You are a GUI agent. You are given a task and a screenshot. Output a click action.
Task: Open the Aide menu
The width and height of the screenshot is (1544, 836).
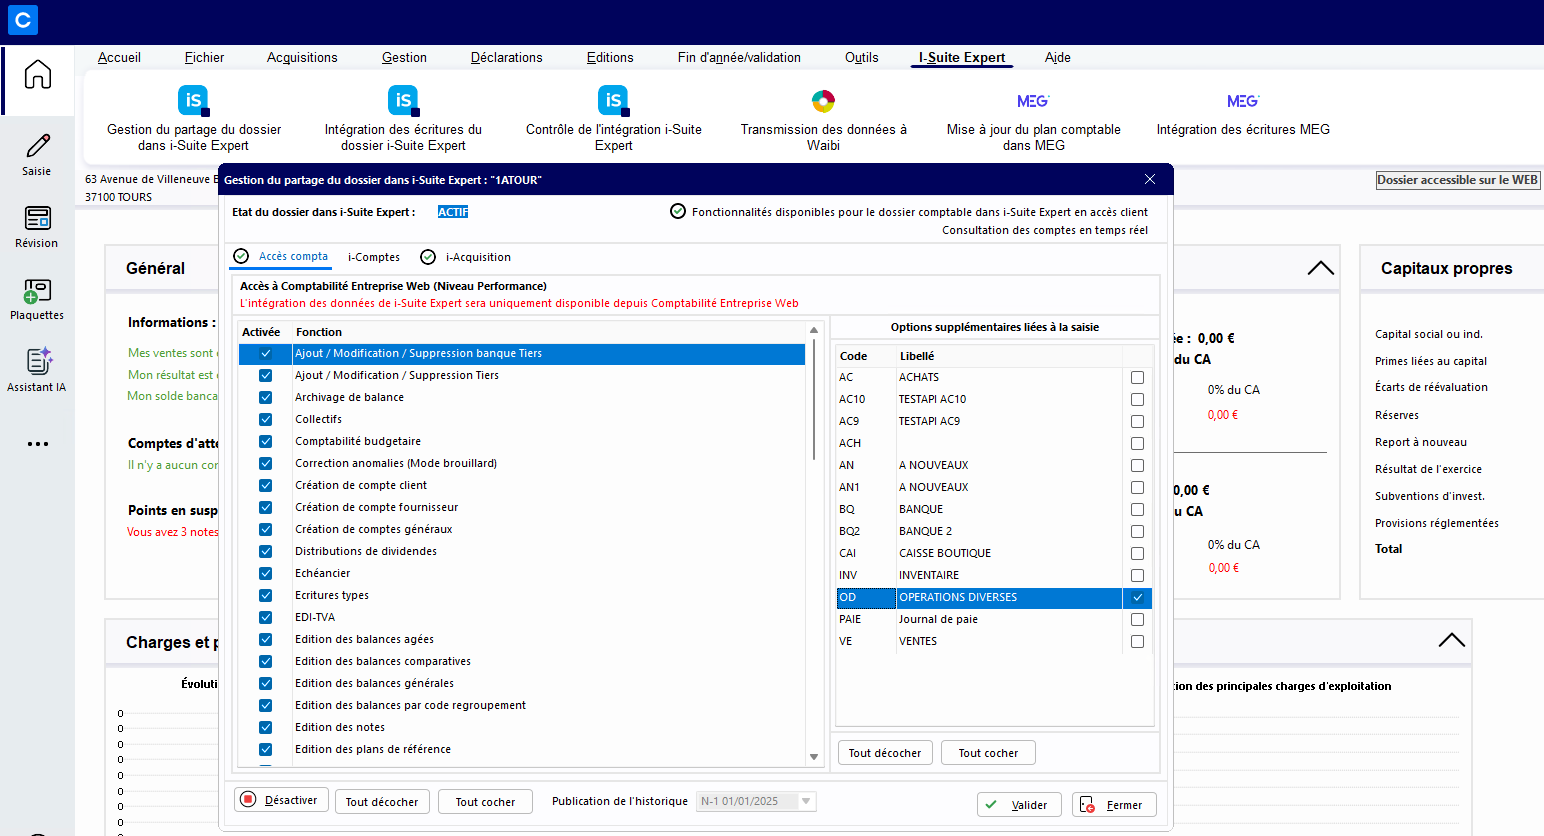tap(1058, 58)
